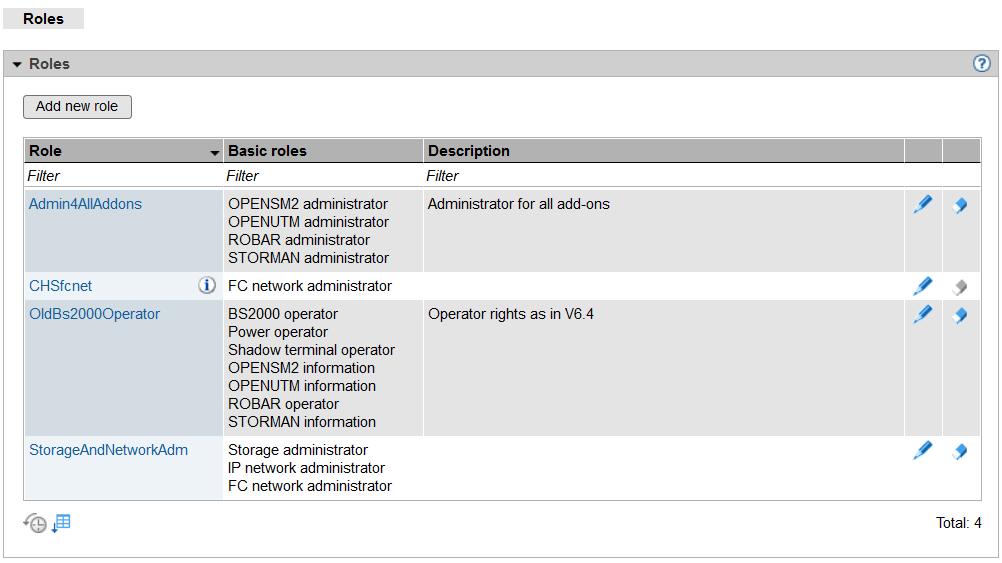Switch to the Roles tab
Screen dimensions: 1002x563
(x=43, y=18)
